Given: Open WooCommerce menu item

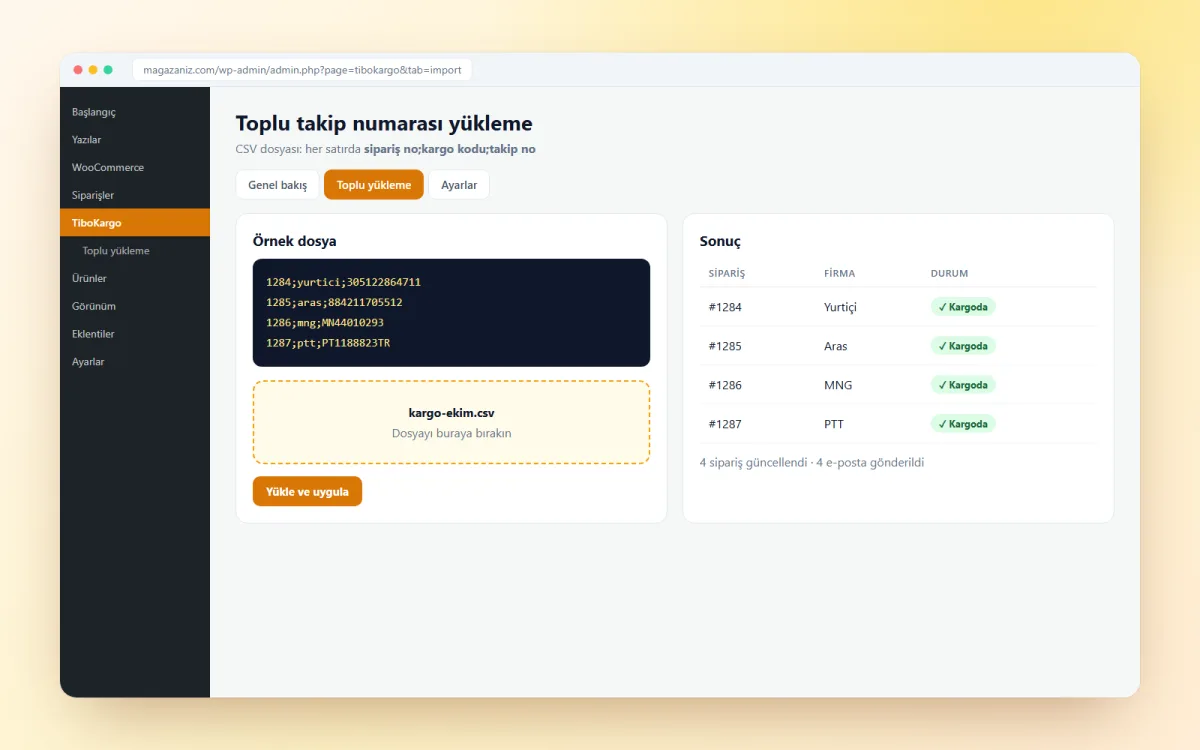Looking at the screenshot, I should point(135,168).
